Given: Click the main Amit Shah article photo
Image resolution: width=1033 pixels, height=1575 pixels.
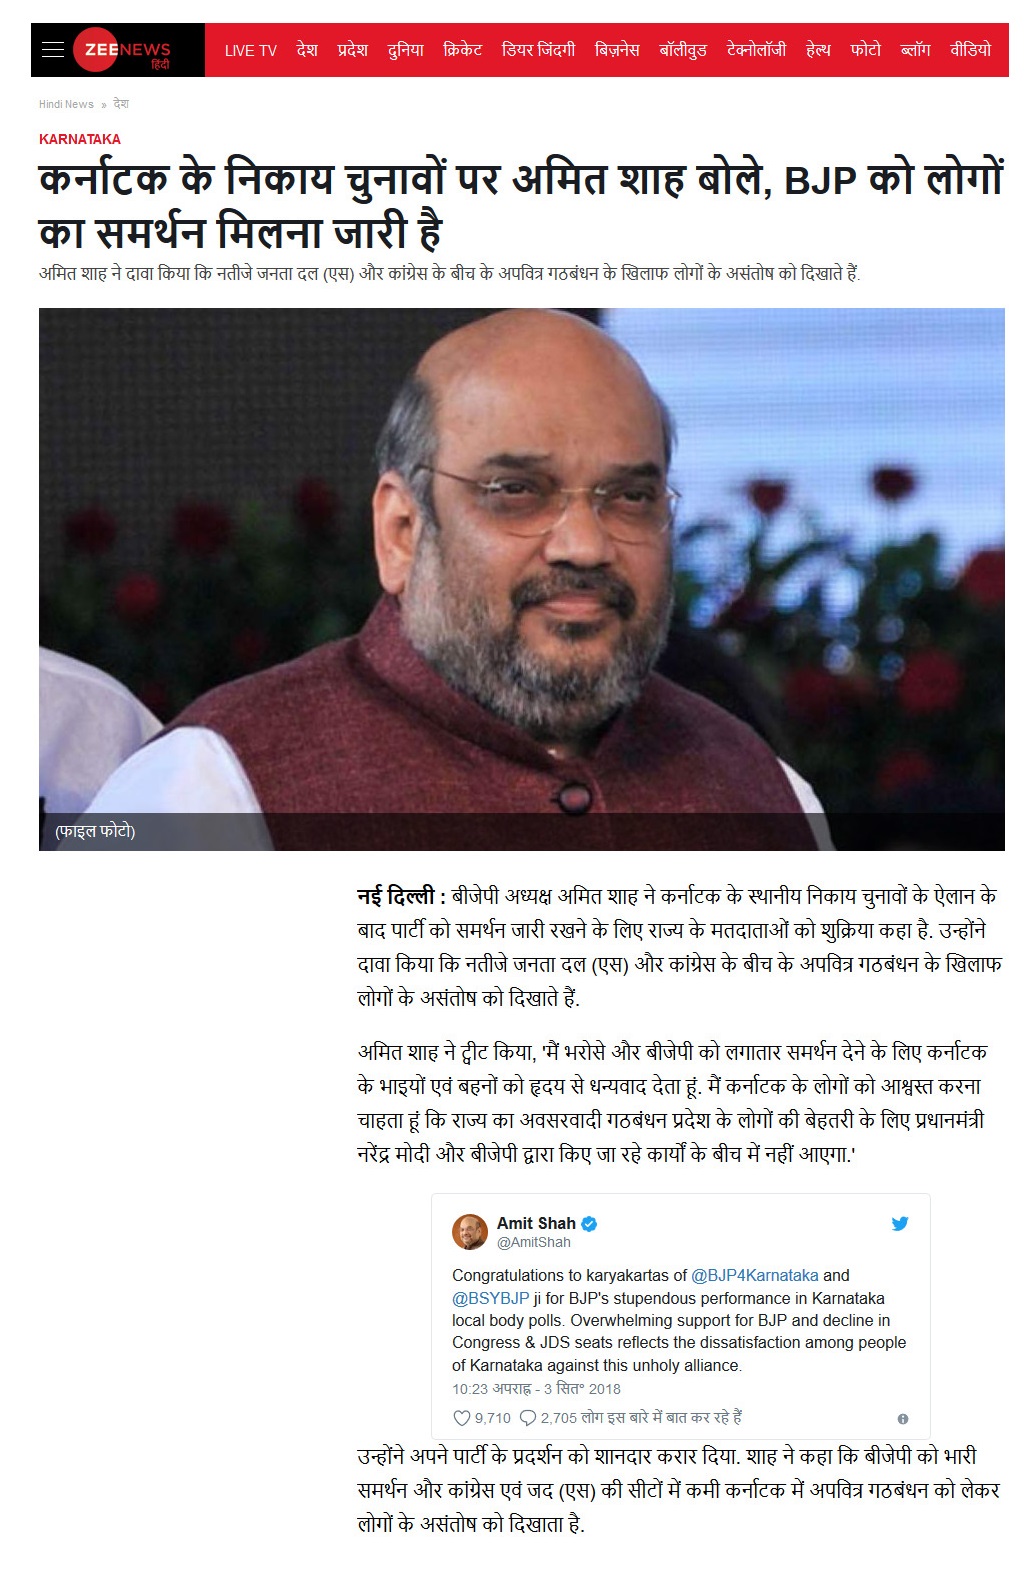Looking at the screenshot, I should [x=522, y=579].
